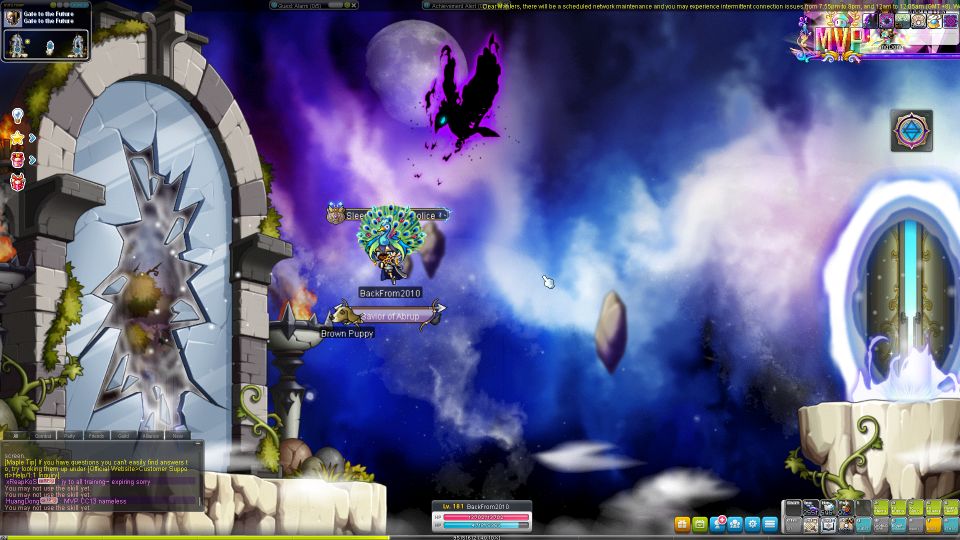Select the All chat tab
This screenshot has width=960, height=540.
click(x=16, y=436)
